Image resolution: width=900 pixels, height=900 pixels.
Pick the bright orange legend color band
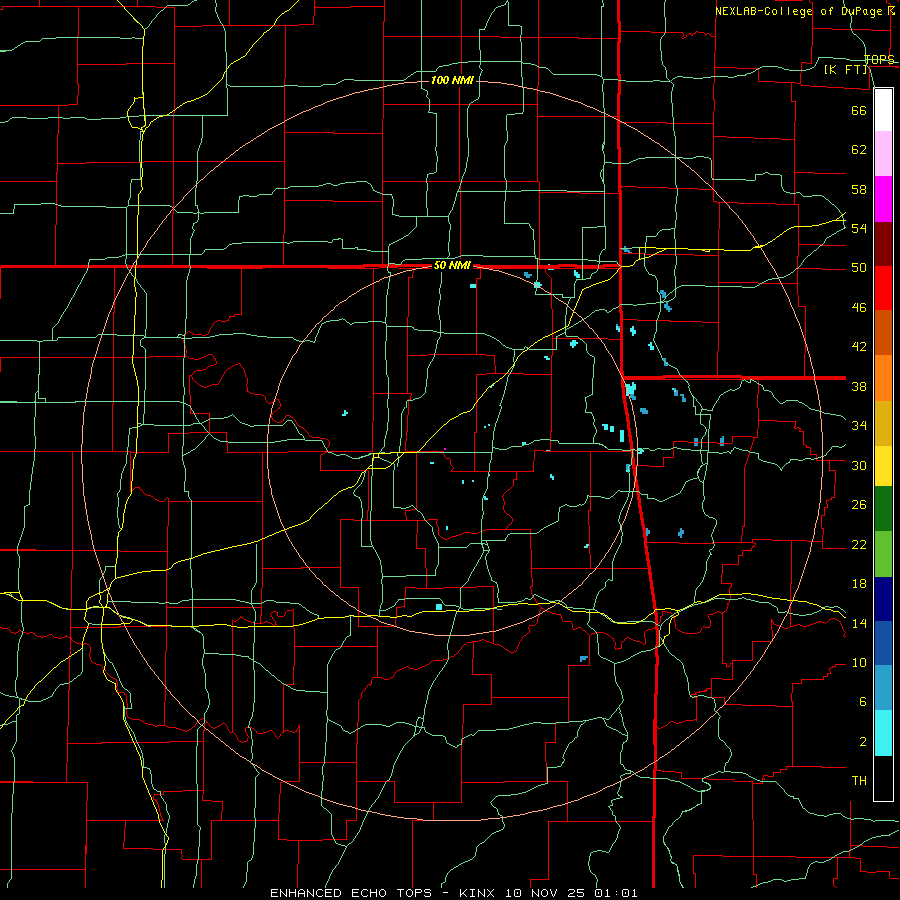coord(883,378)
